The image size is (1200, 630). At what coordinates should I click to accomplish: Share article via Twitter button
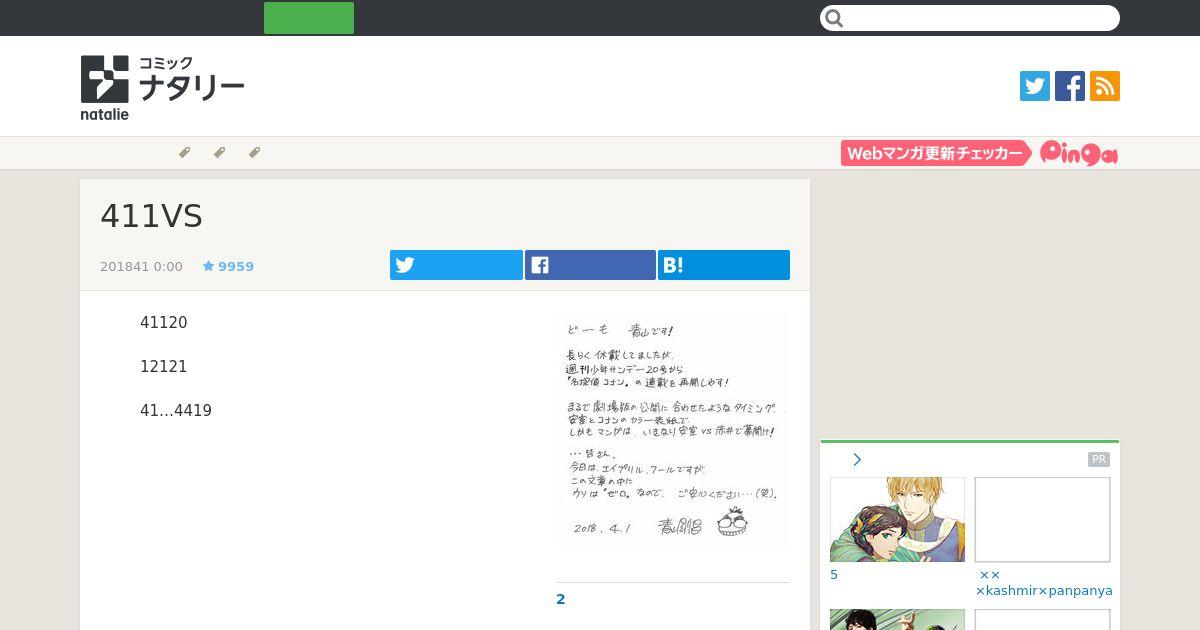[x=456, y=265]
